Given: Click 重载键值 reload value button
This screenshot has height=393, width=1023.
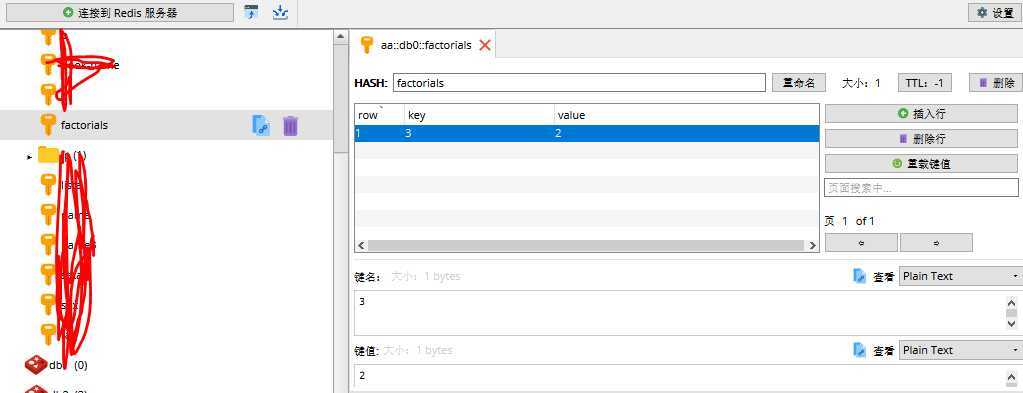Looking at the screenshot, I should tap(921, 164).
